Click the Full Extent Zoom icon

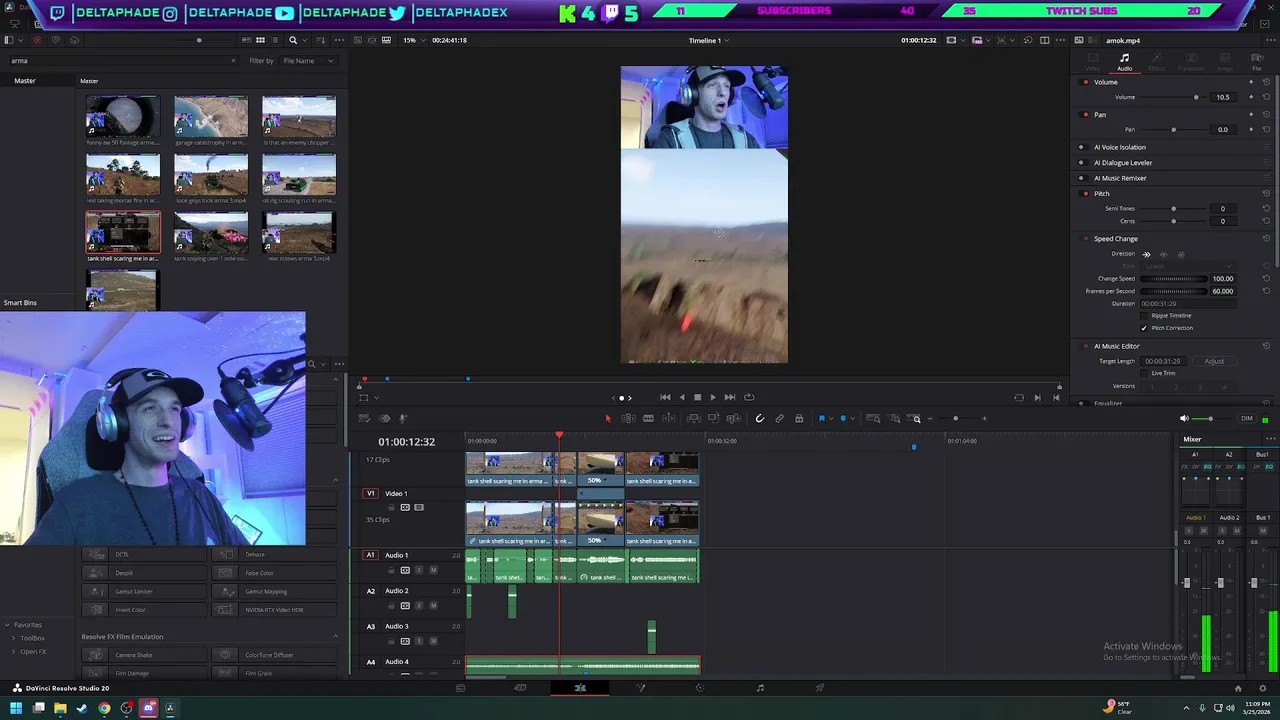pos(873,418)
